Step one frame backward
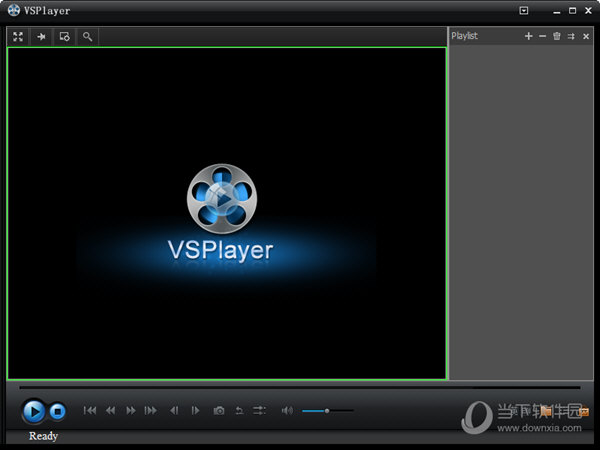 pyautogui.click(x=174, y=410)
